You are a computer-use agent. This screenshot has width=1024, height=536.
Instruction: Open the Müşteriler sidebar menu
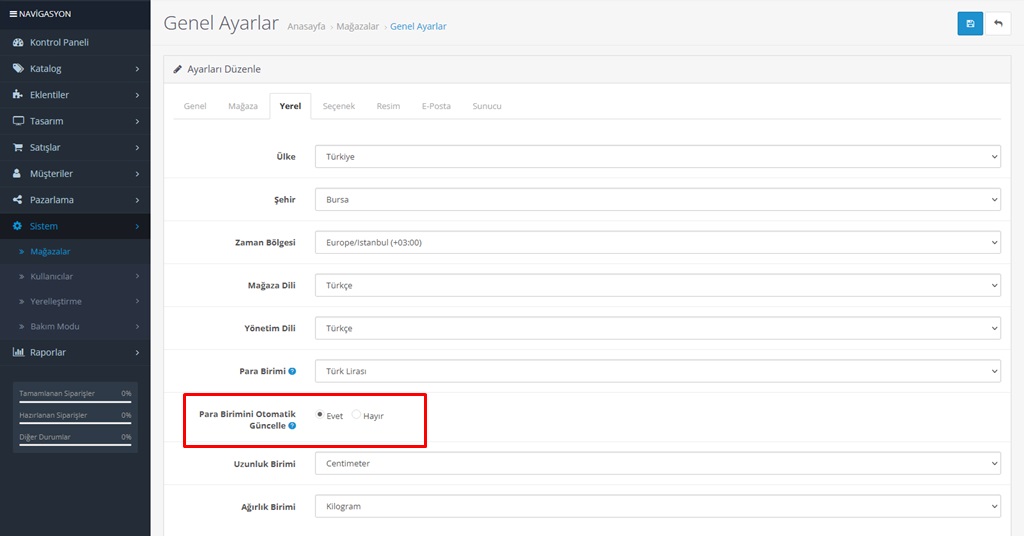point(75,174)
